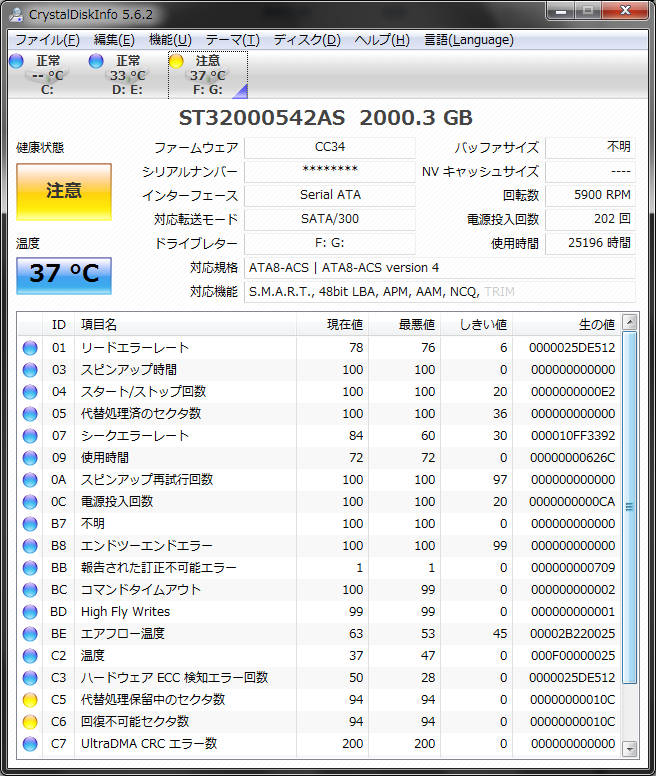
Task: Click the serial number field with asterisks
Action: point(330,171)
